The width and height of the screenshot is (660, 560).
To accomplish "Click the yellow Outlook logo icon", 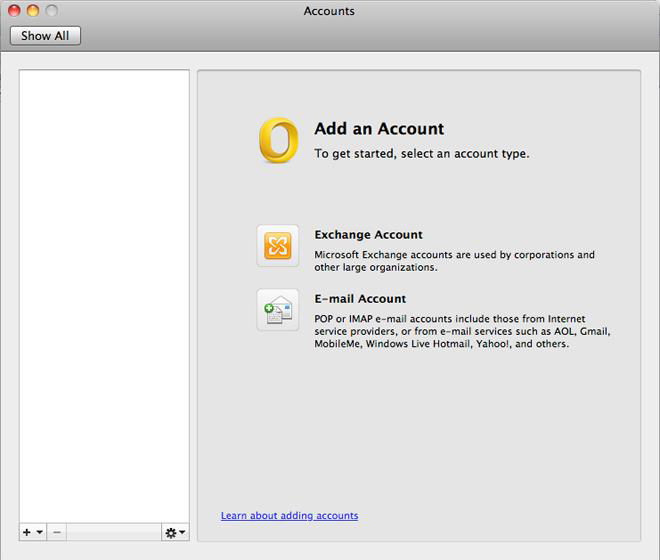I will (x=279, y=140).
